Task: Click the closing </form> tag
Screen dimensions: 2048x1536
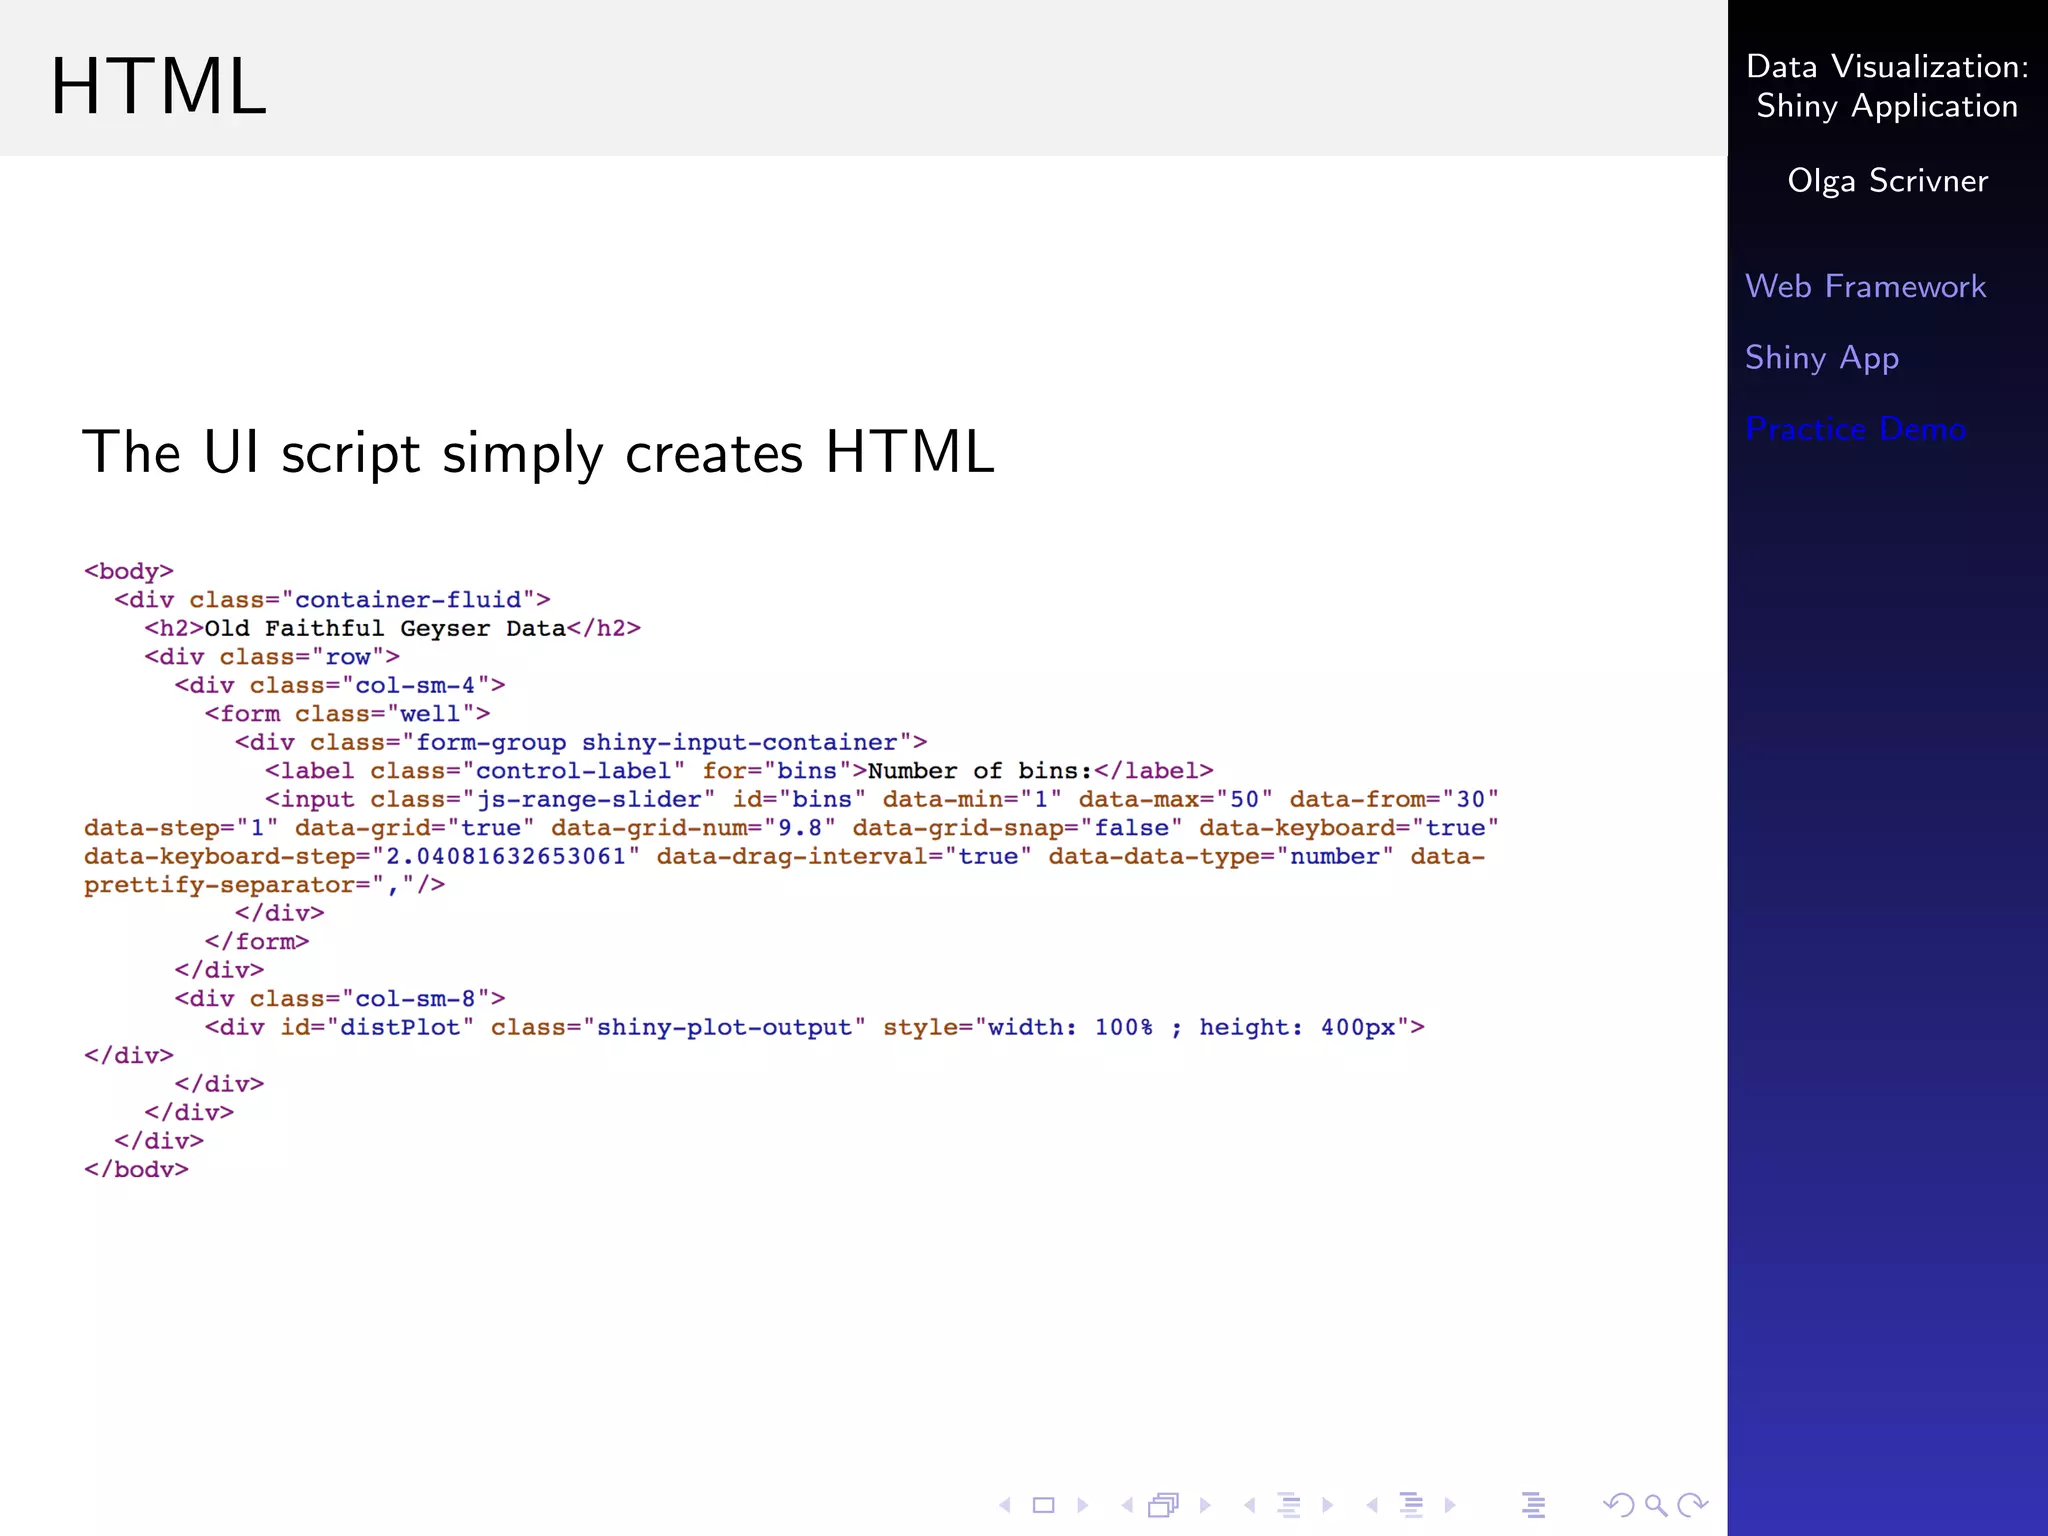Action: pos(257,942)
